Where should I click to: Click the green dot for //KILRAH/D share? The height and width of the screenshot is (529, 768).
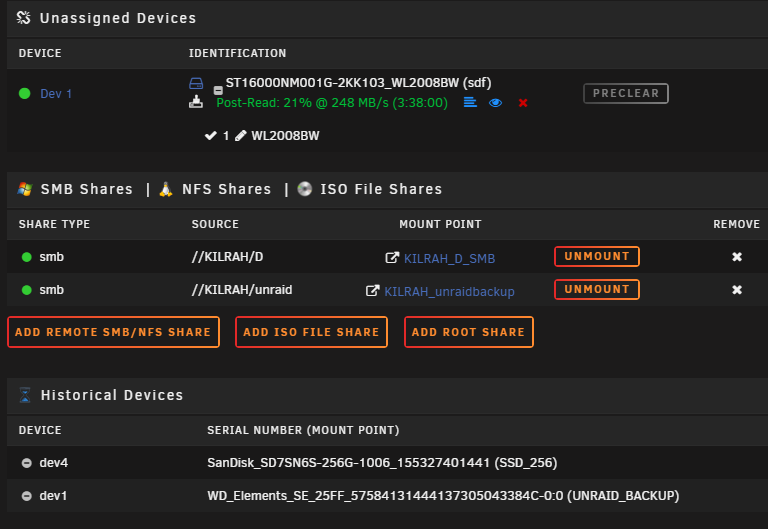point(27,257)
